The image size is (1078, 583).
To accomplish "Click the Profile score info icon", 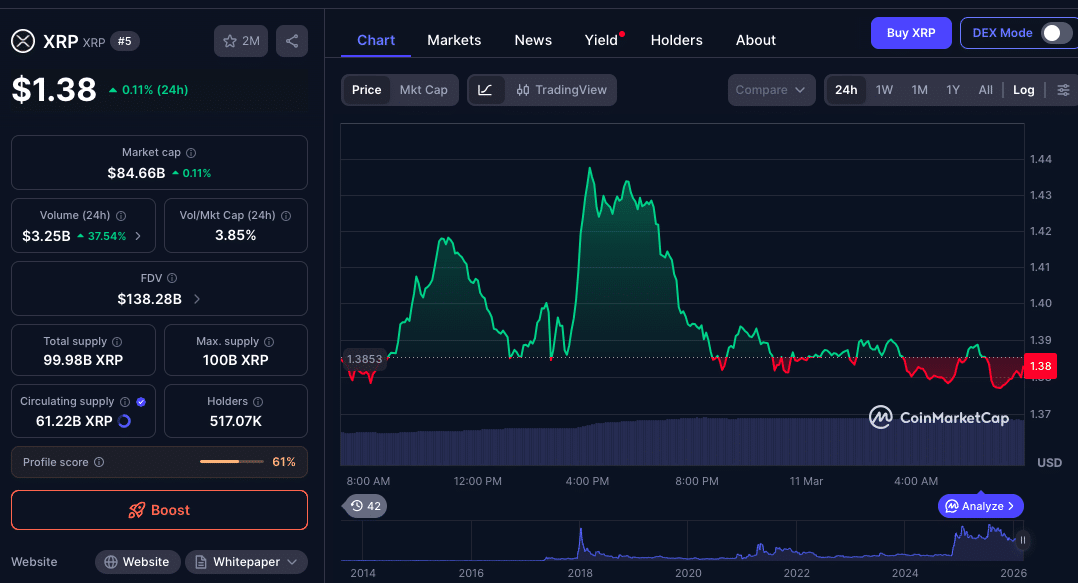I will coord(99,462).
